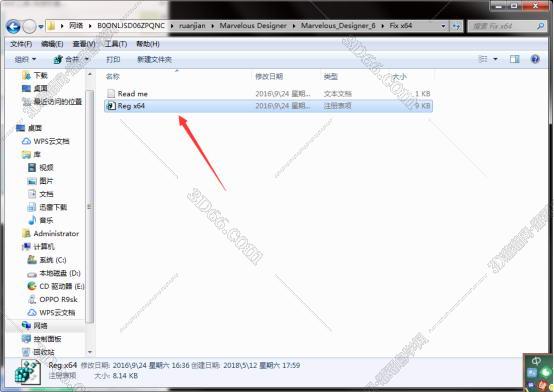Select 网络 in the navigation pane
Screen dimensions: 554x392
click(40, 326)
